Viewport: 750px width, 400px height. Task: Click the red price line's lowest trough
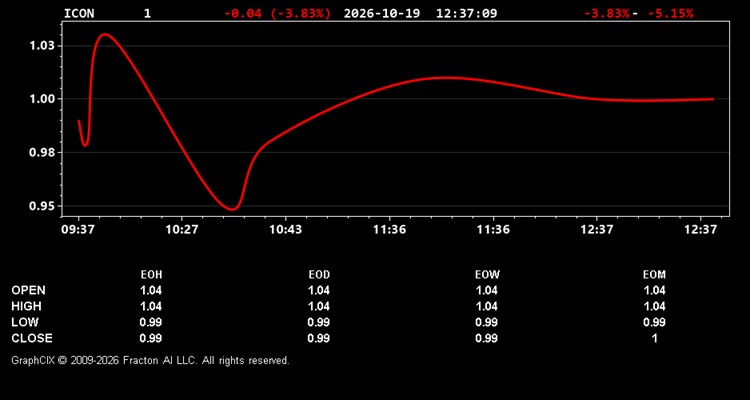(x=232, y=209)
